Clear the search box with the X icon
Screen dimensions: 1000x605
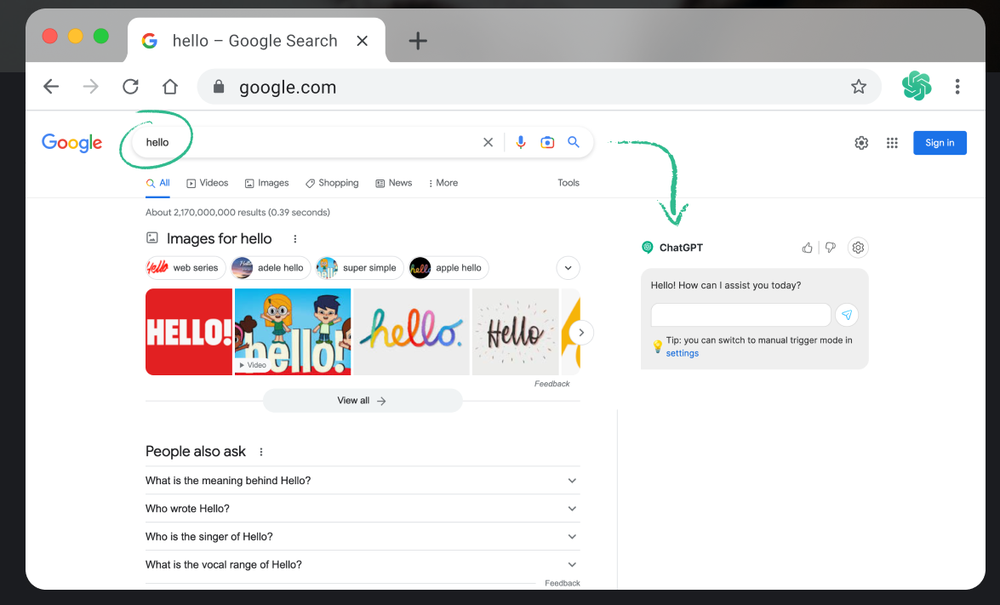(x=488, y=142)
